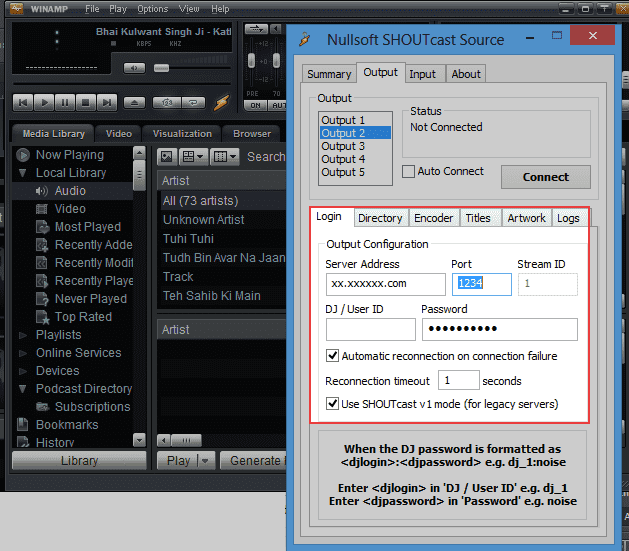Screen dimensions: 629x551
Task: Toggle the equalizer AUTO button
Action: 278,105
